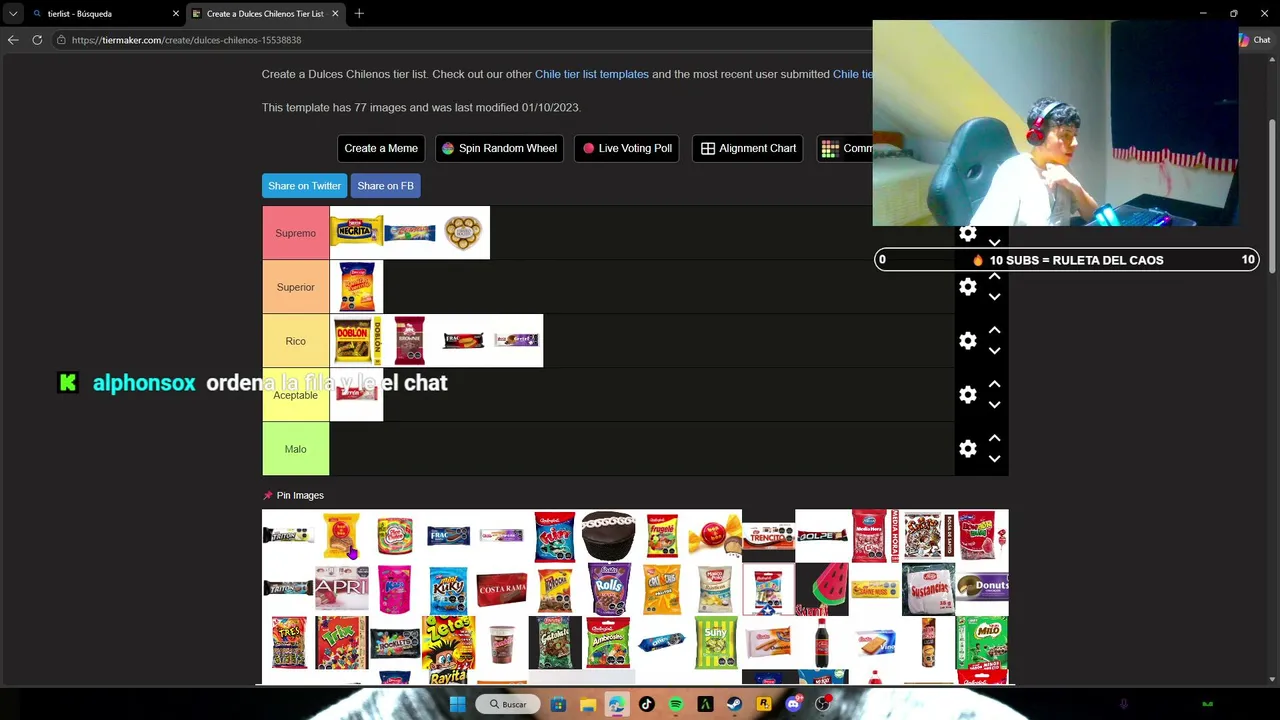Select the Oreo cookies image

(662, 642)
